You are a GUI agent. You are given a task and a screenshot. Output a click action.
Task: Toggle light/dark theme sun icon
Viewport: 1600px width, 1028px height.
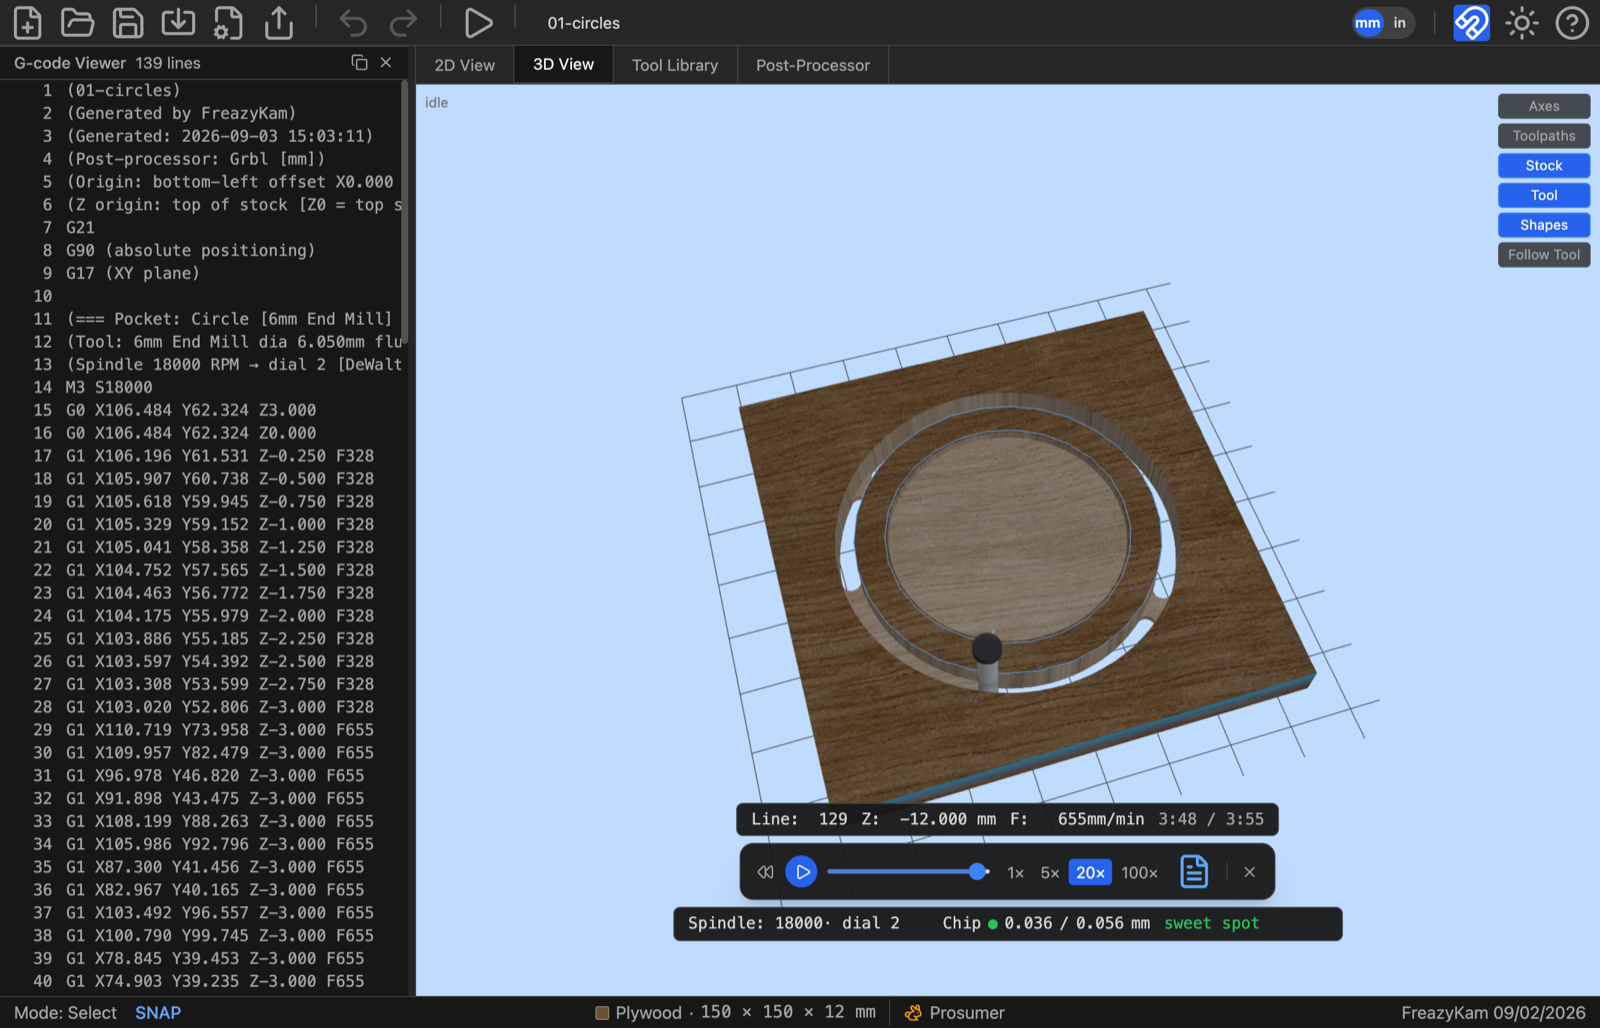pyautogui.click(x=1522, y=22)
